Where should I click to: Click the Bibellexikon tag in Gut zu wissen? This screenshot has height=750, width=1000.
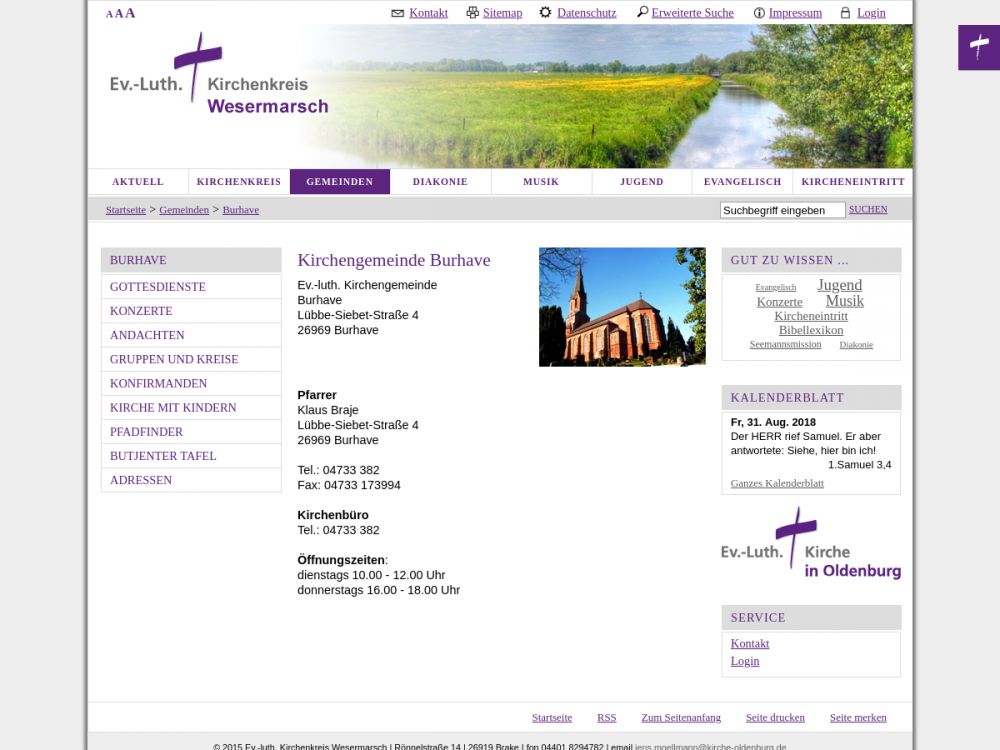811,330
